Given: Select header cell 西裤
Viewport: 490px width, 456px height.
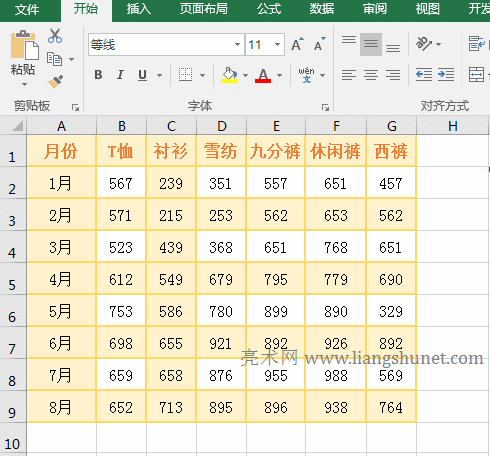Looking at the screenshot, I should (x=391, y=151).
